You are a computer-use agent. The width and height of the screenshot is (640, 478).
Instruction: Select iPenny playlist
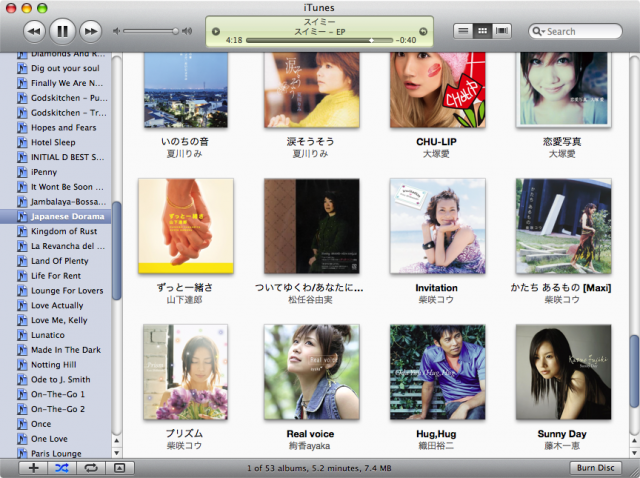coord(56,172)
